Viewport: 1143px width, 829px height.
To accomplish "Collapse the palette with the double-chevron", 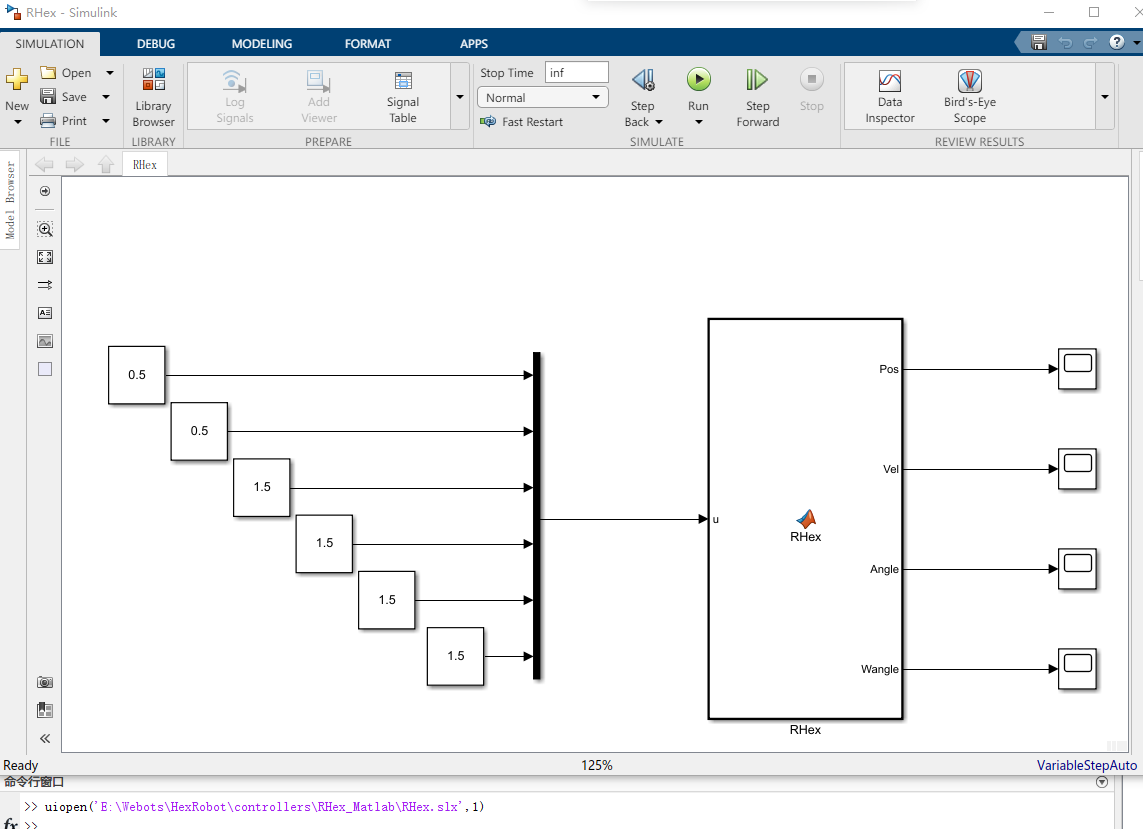I will click(x=44, y=738).
